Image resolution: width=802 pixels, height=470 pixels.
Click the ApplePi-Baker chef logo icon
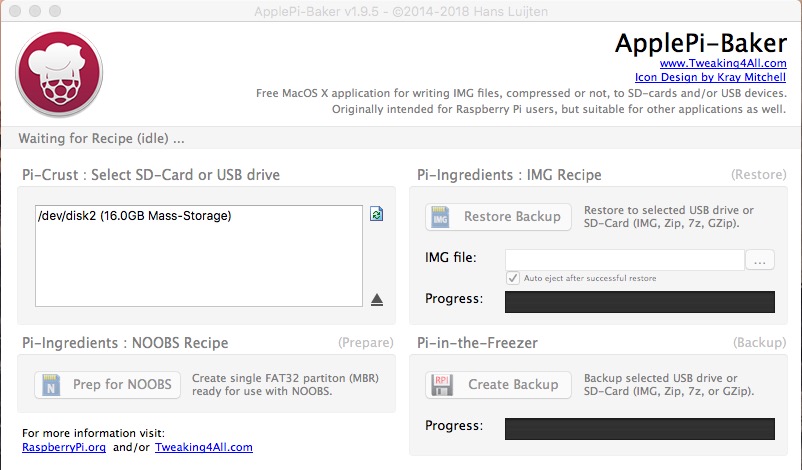point(59,74)
